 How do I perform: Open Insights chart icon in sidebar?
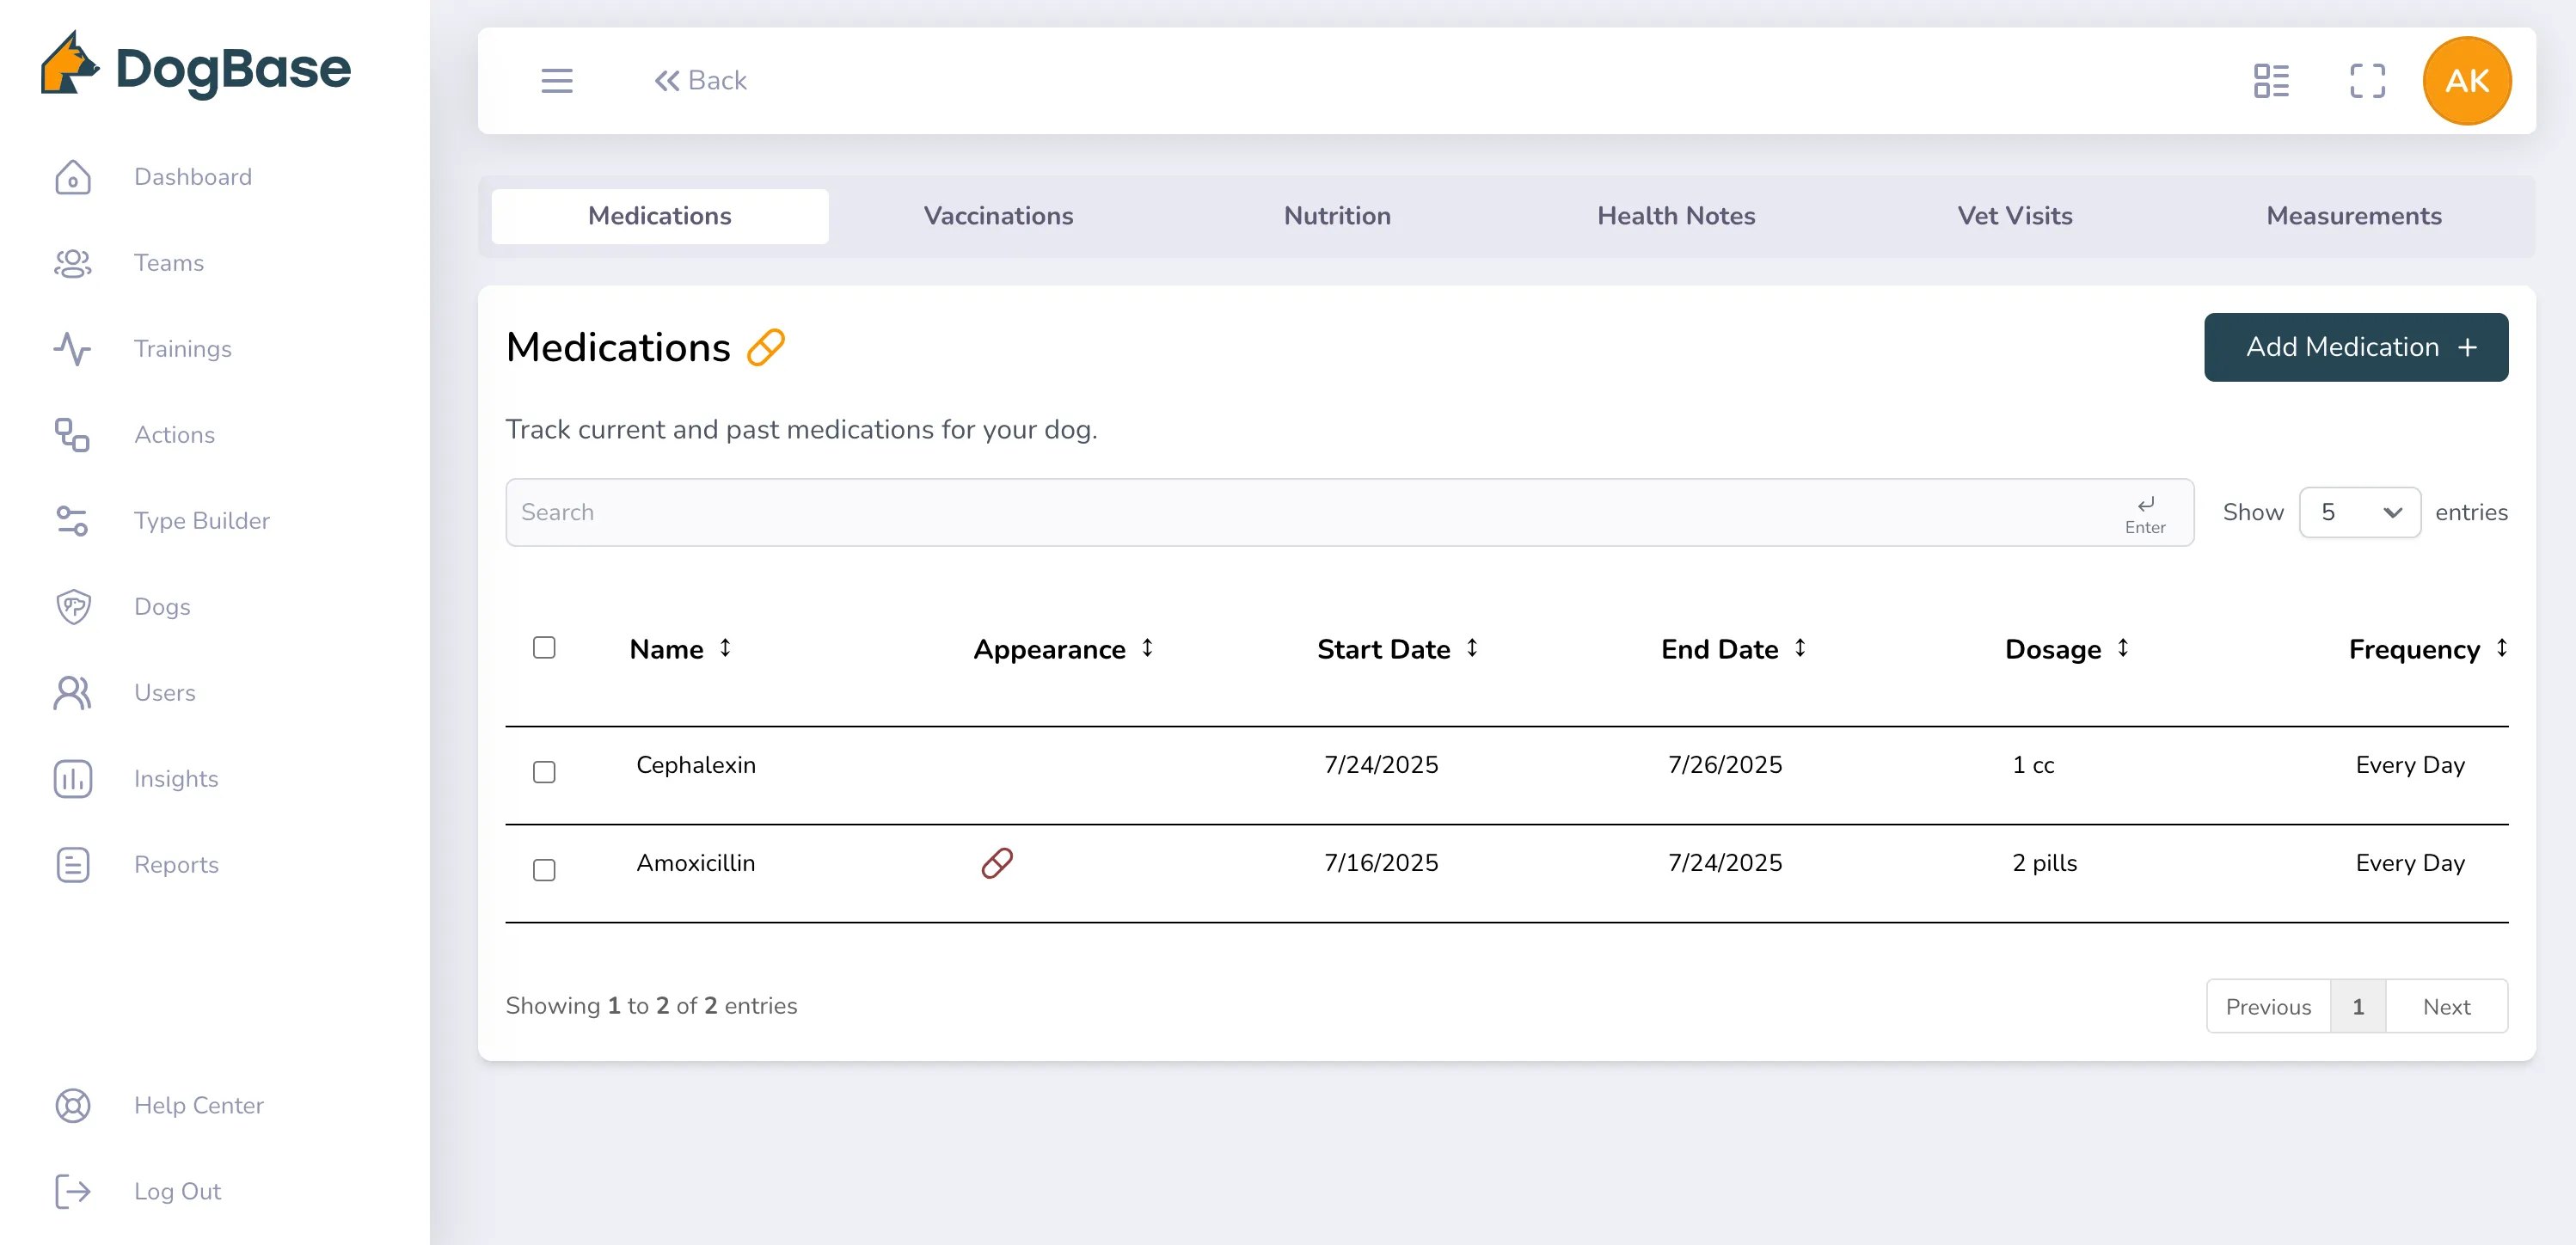point(73,779)
